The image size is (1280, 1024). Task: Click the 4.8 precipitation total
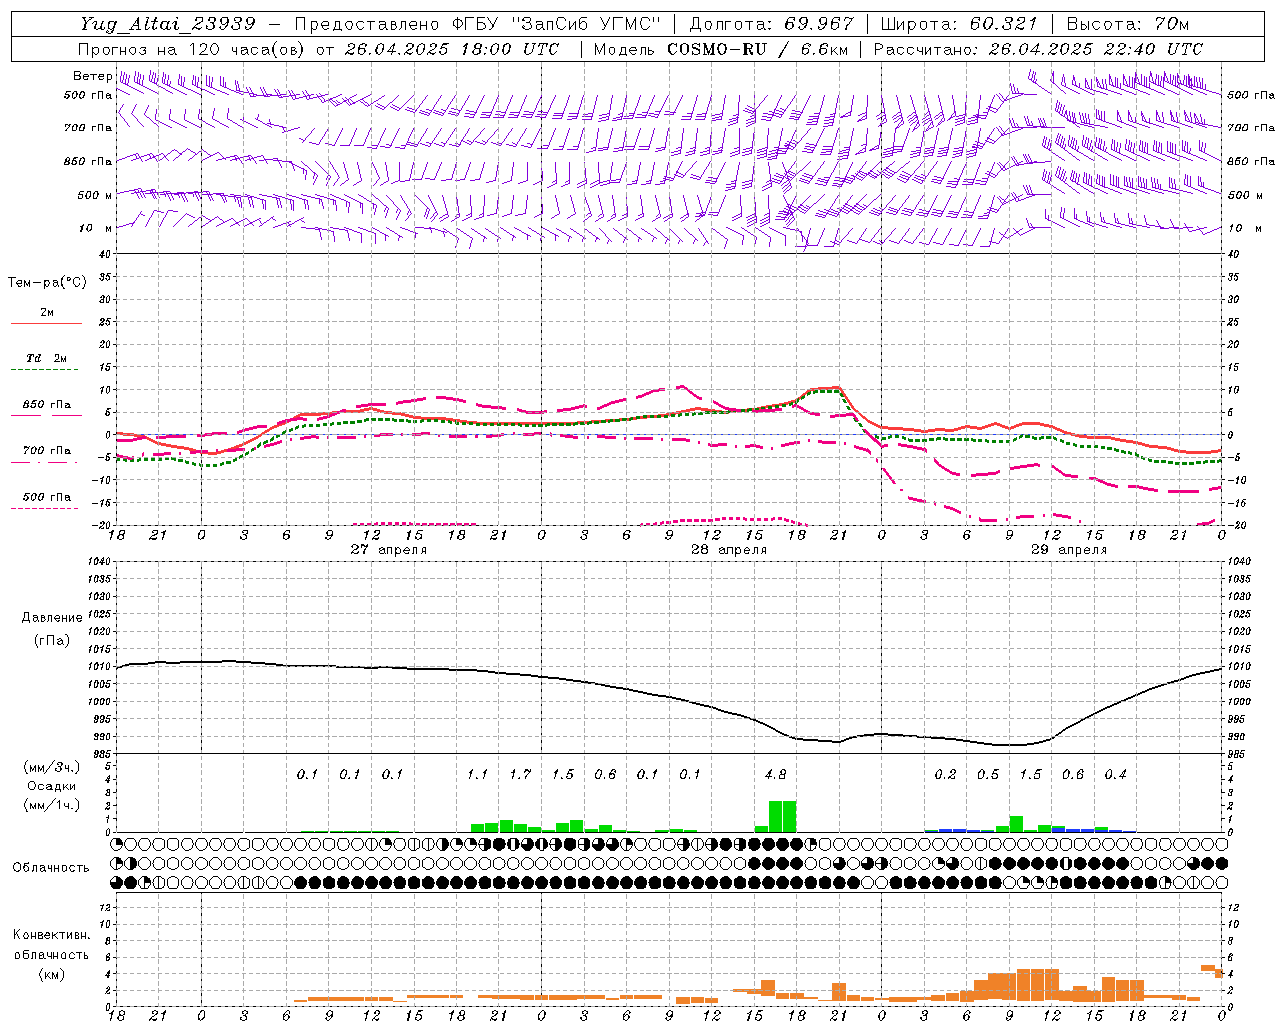775,775
